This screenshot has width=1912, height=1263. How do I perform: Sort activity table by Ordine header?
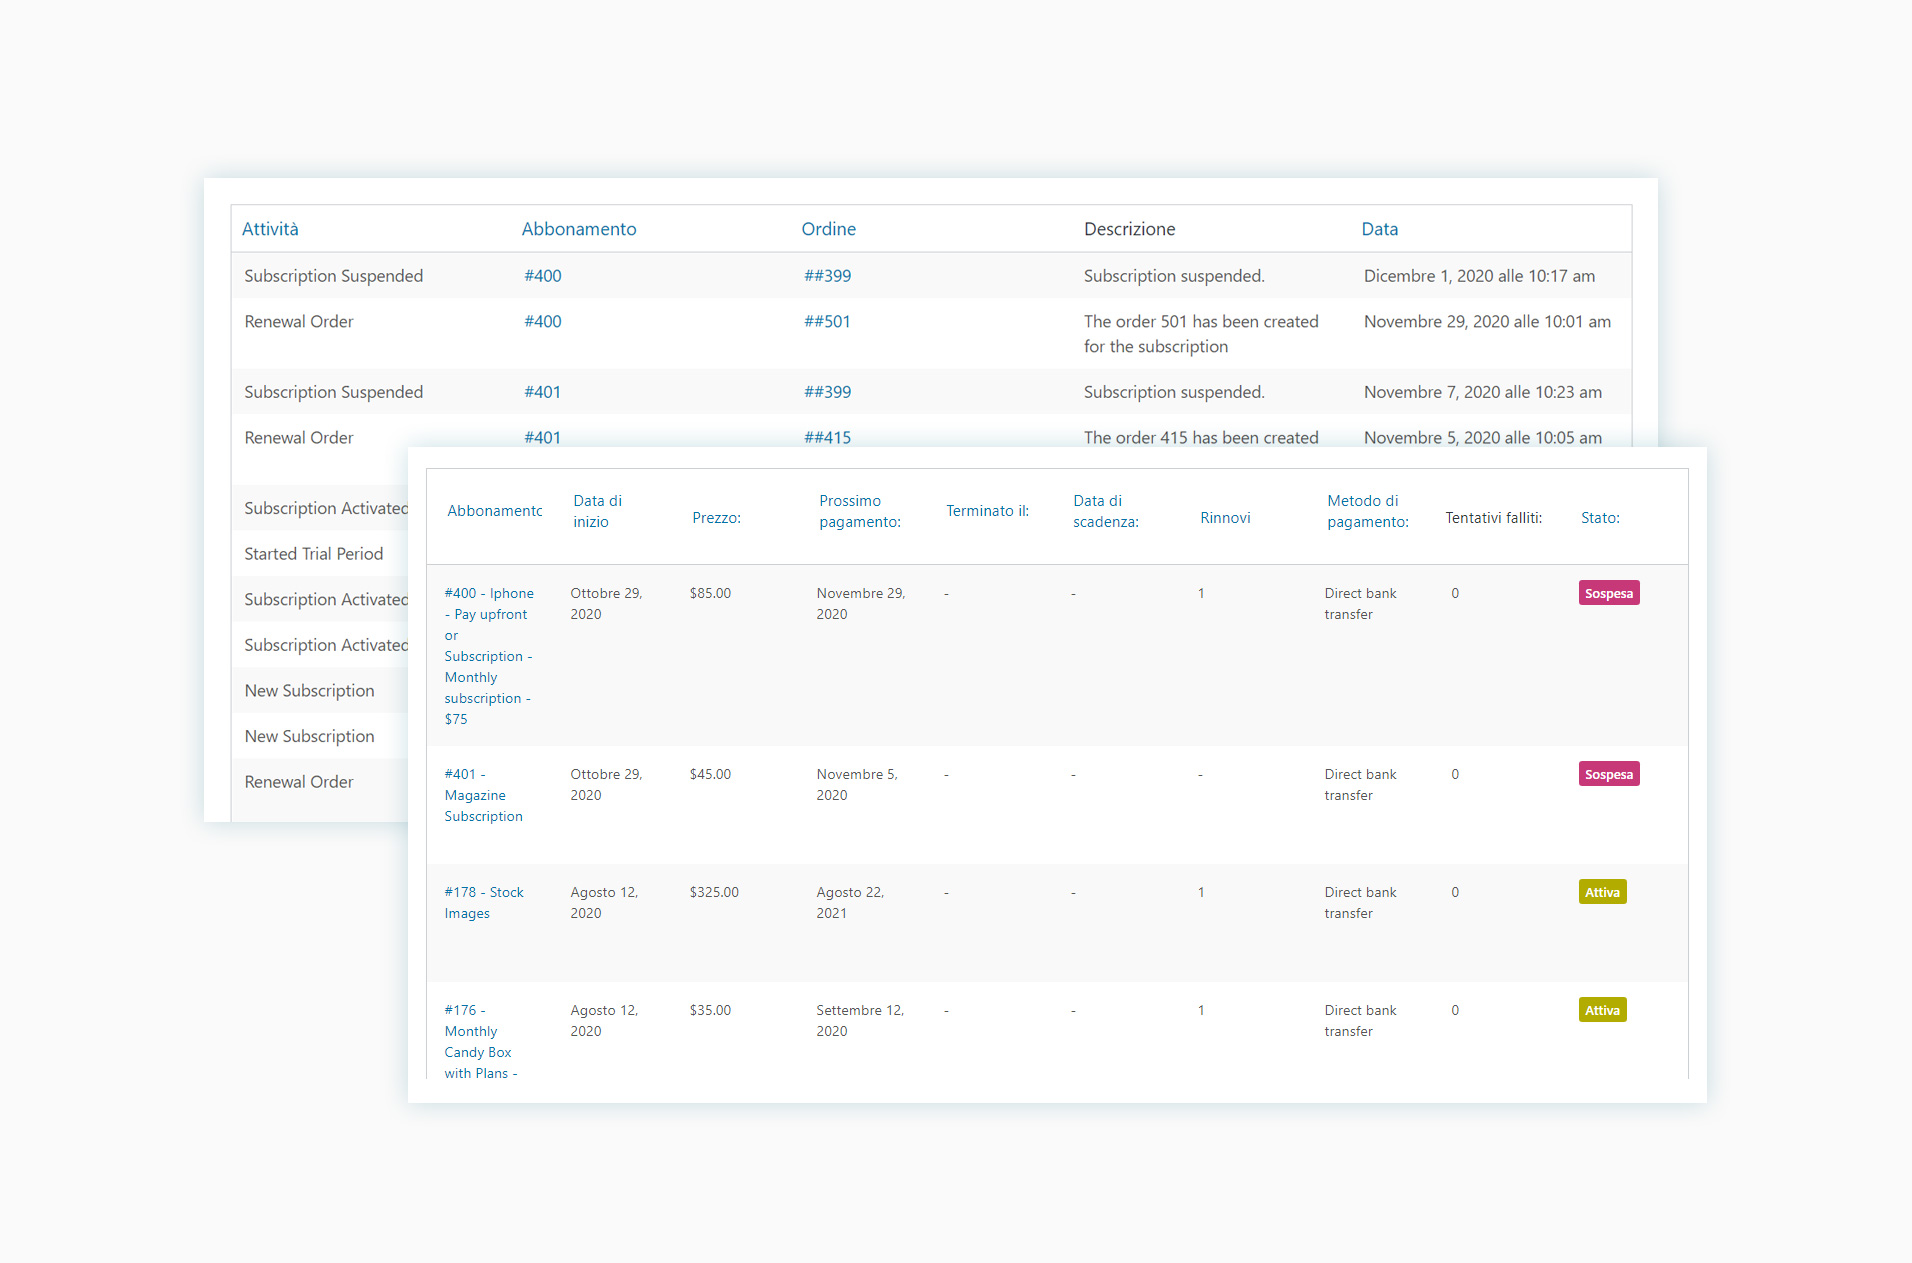(829, 229)
